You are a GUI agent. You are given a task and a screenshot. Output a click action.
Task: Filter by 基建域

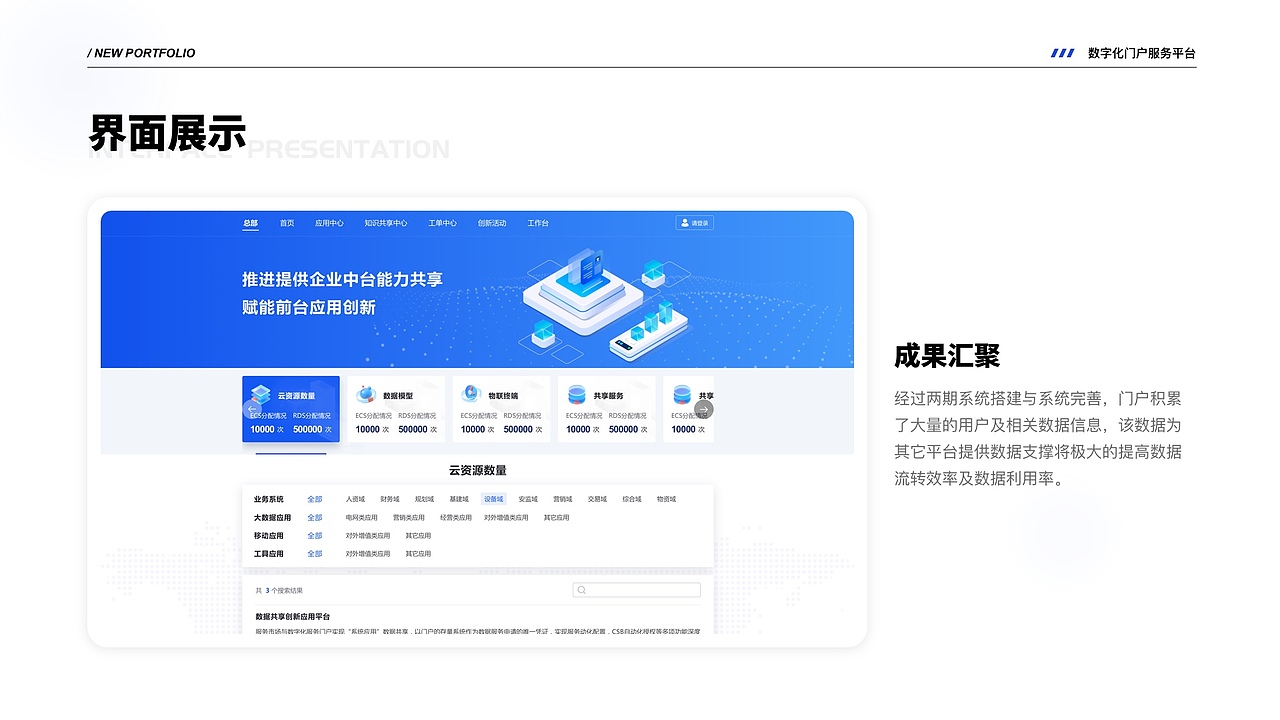click(x=459, y=499)
